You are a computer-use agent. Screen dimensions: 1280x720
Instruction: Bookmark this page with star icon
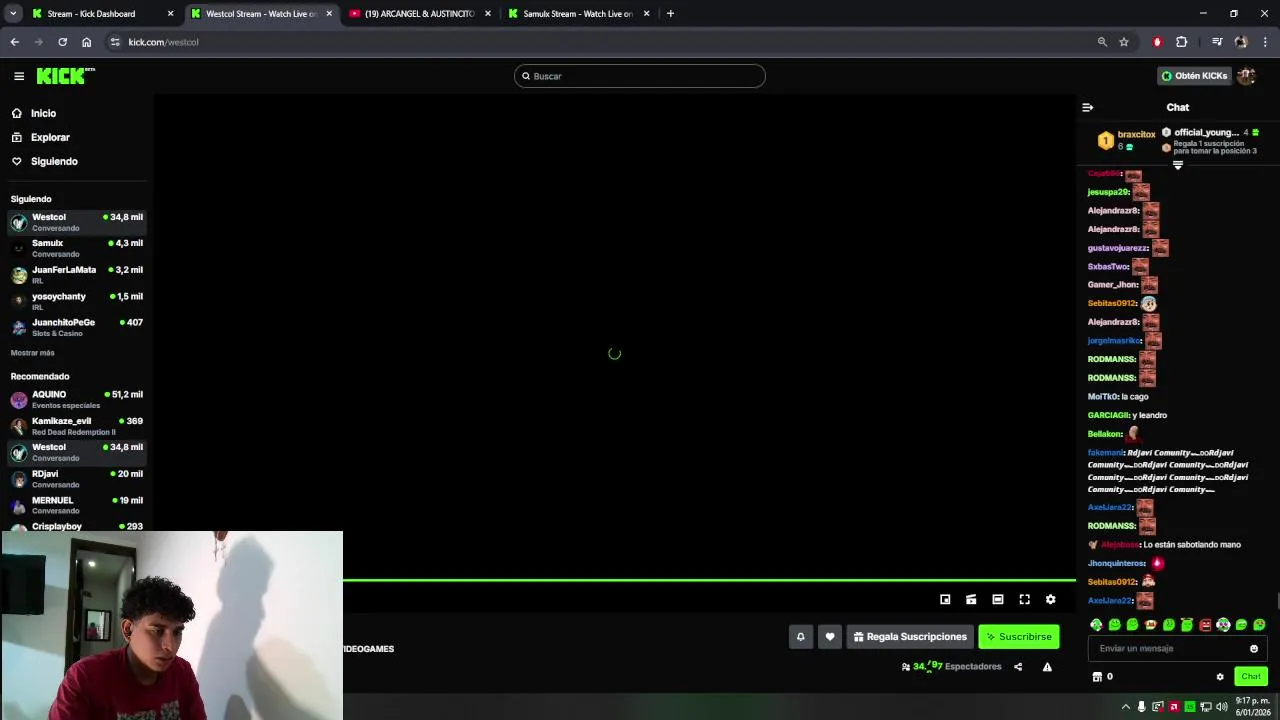[x=1124, y=42]
